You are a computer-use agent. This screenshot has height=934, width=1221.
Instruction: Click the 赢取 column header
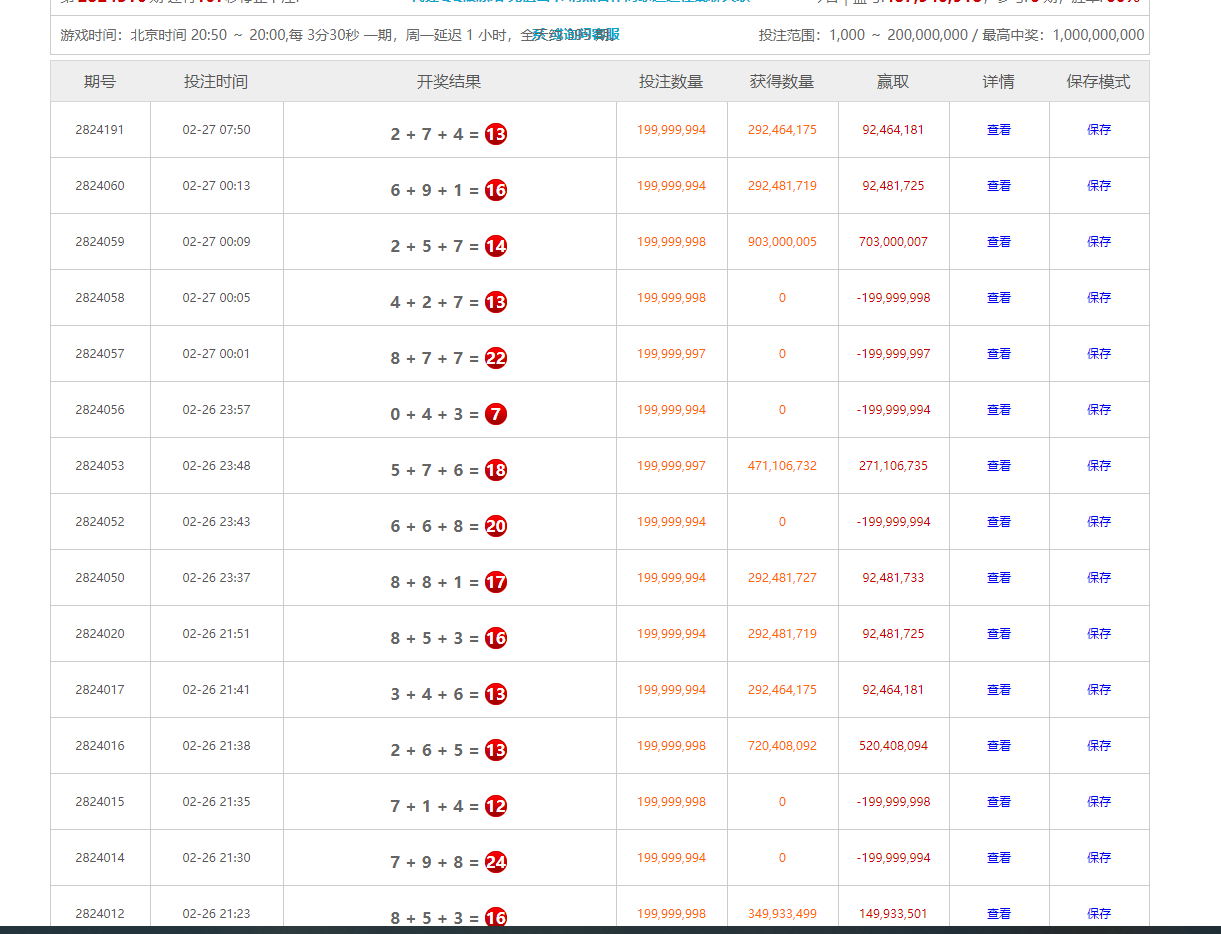(893, 82)
